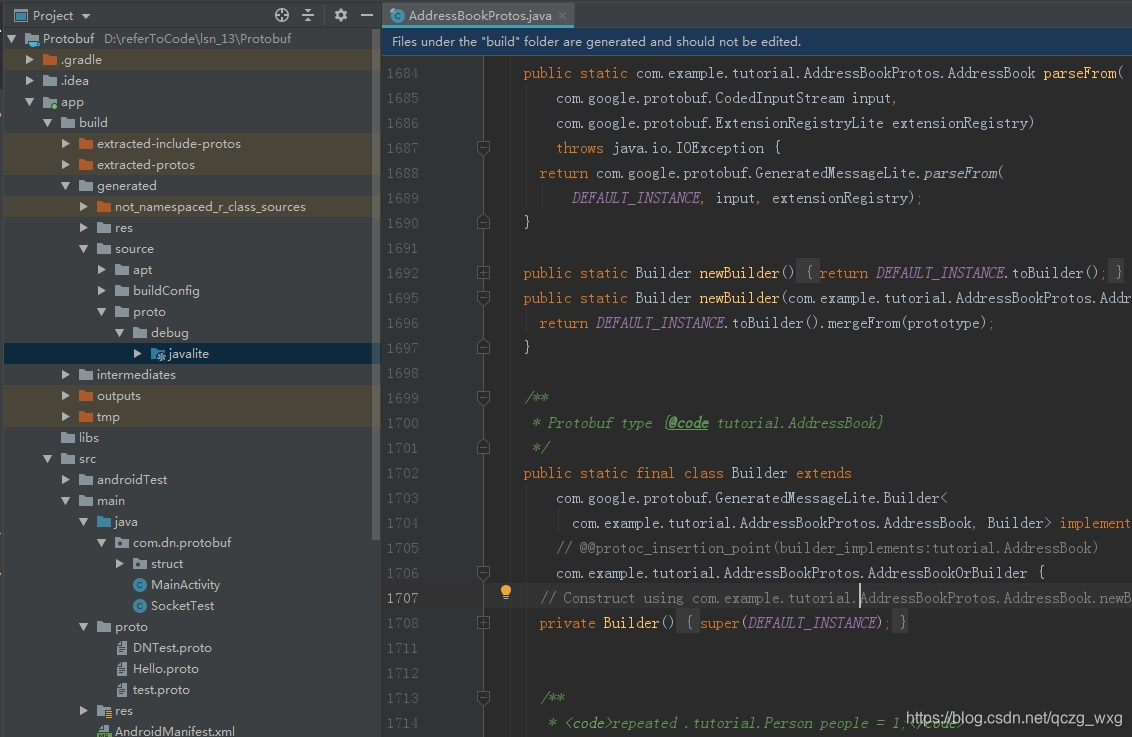Collapse Javadoc fold at line 1713
Viewport: 1132px width, 737px height.
pyautogui.click(x=484, y=697)
